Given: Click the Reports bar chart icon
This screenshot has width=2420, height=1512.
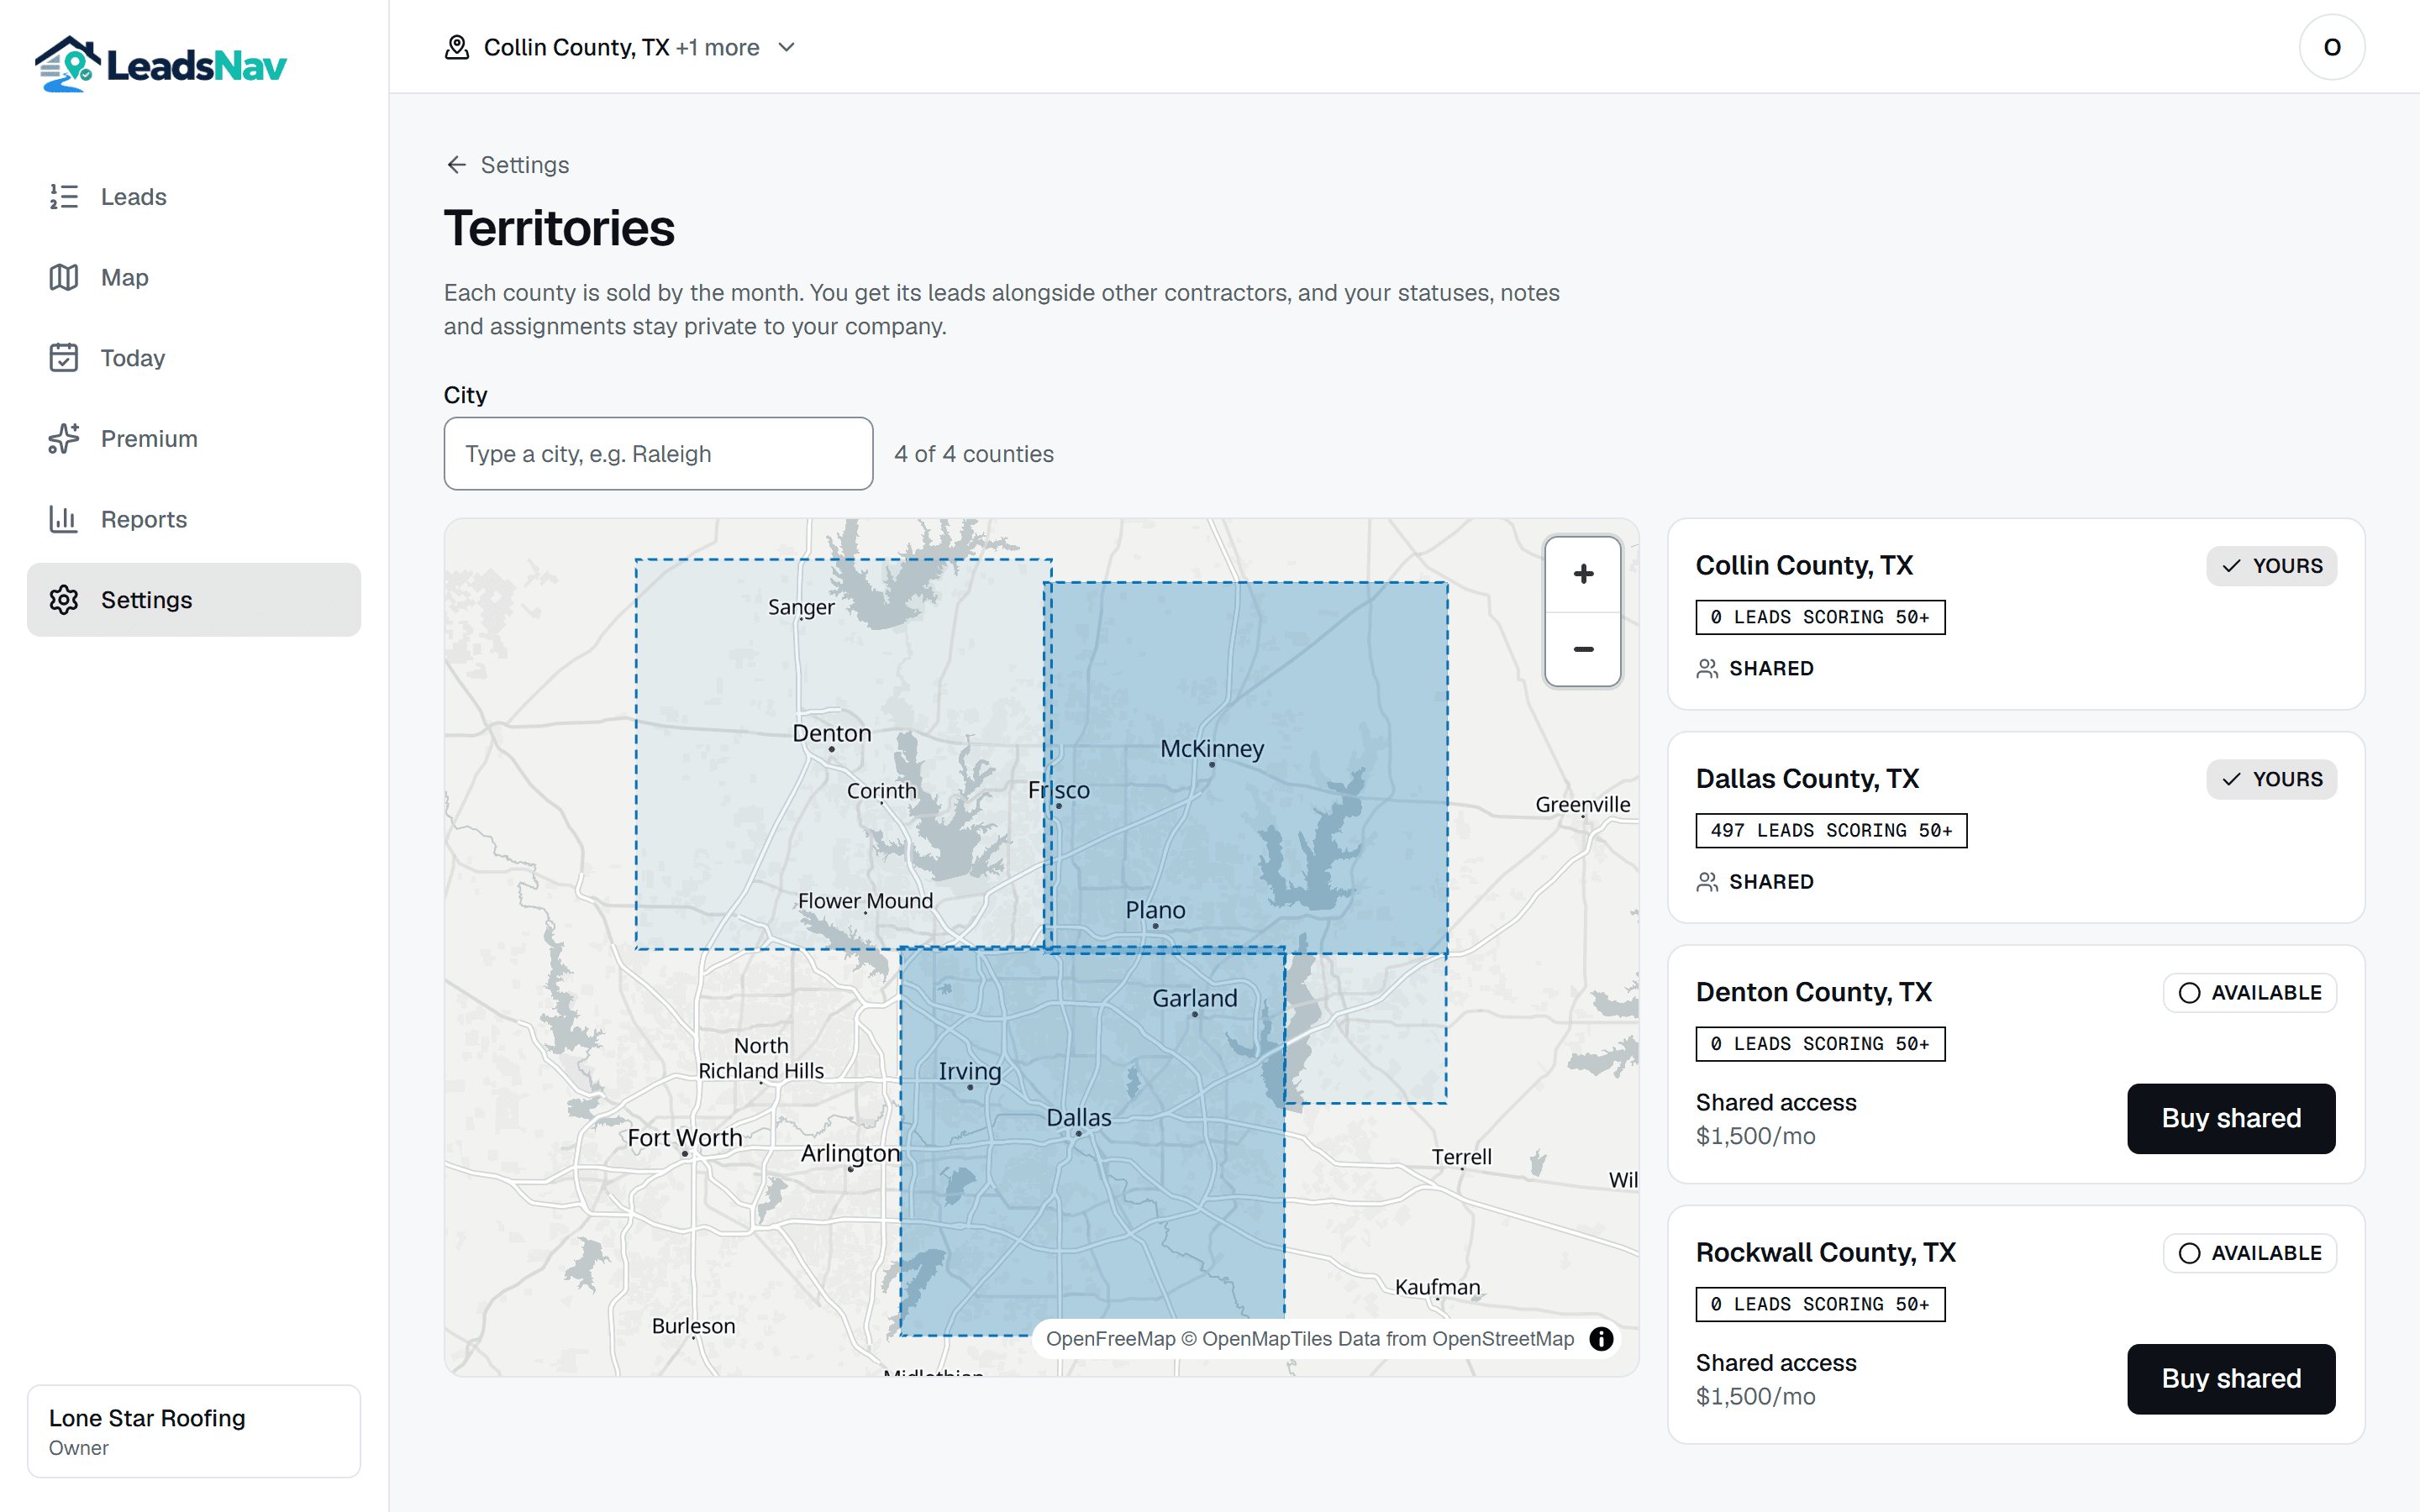Looking at the screenshot, I should 64,519.
